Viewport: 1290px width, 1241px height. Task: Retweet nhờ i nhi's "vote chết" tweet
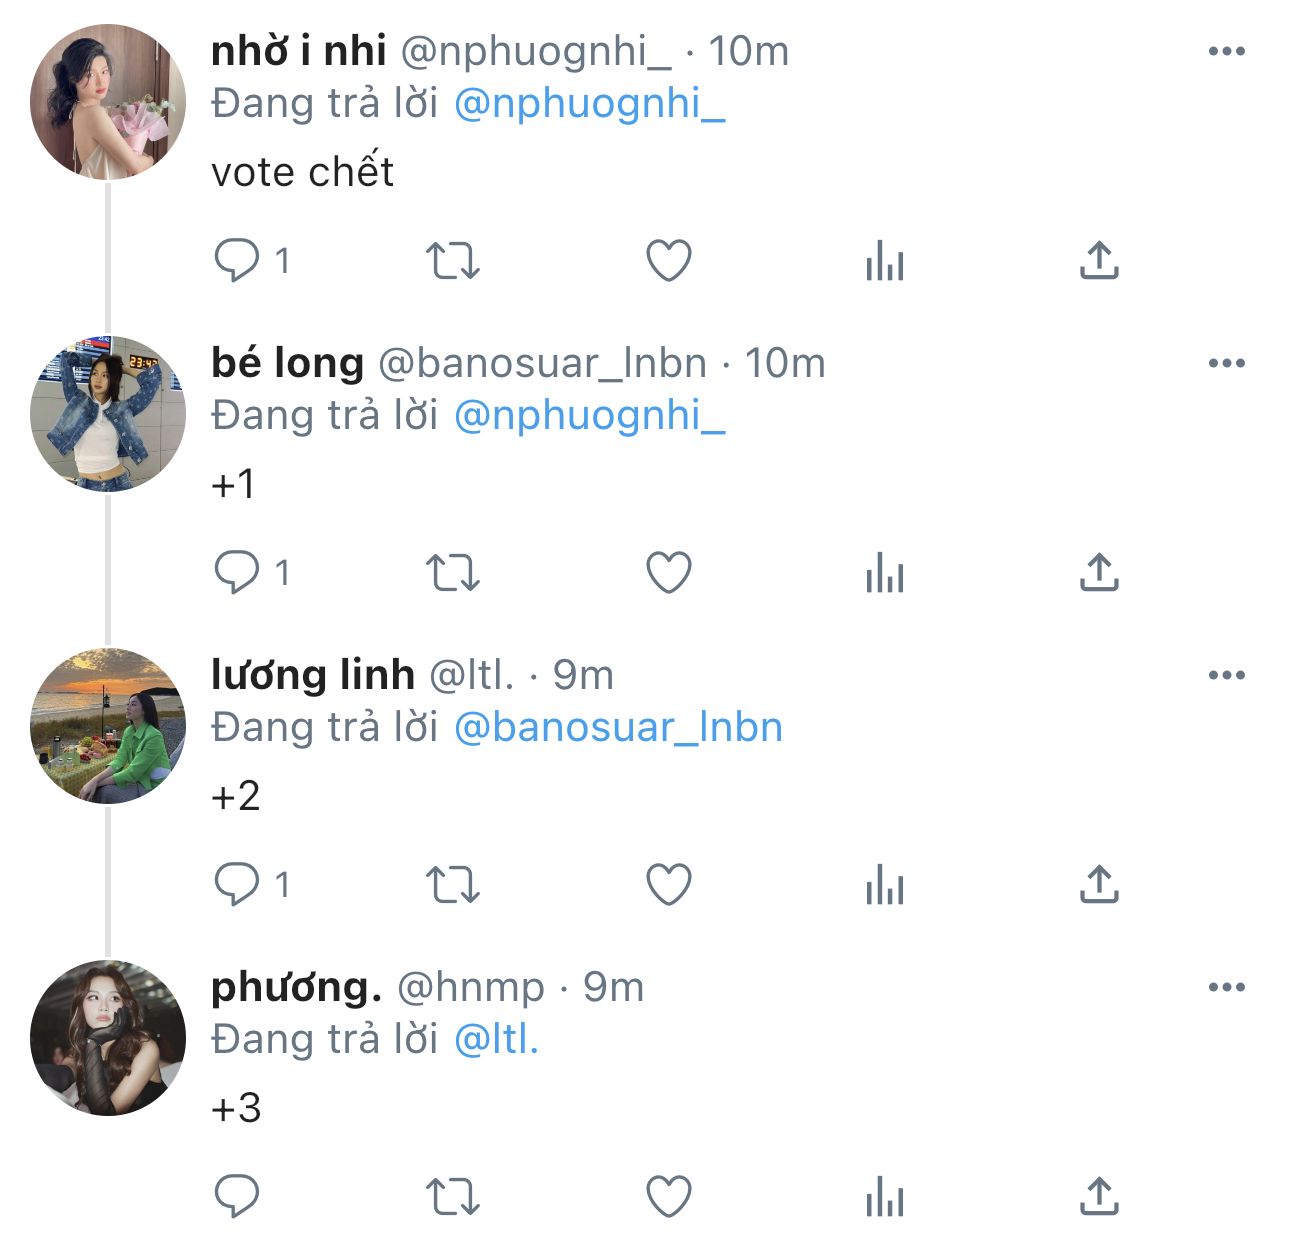[x=453, y=261]
